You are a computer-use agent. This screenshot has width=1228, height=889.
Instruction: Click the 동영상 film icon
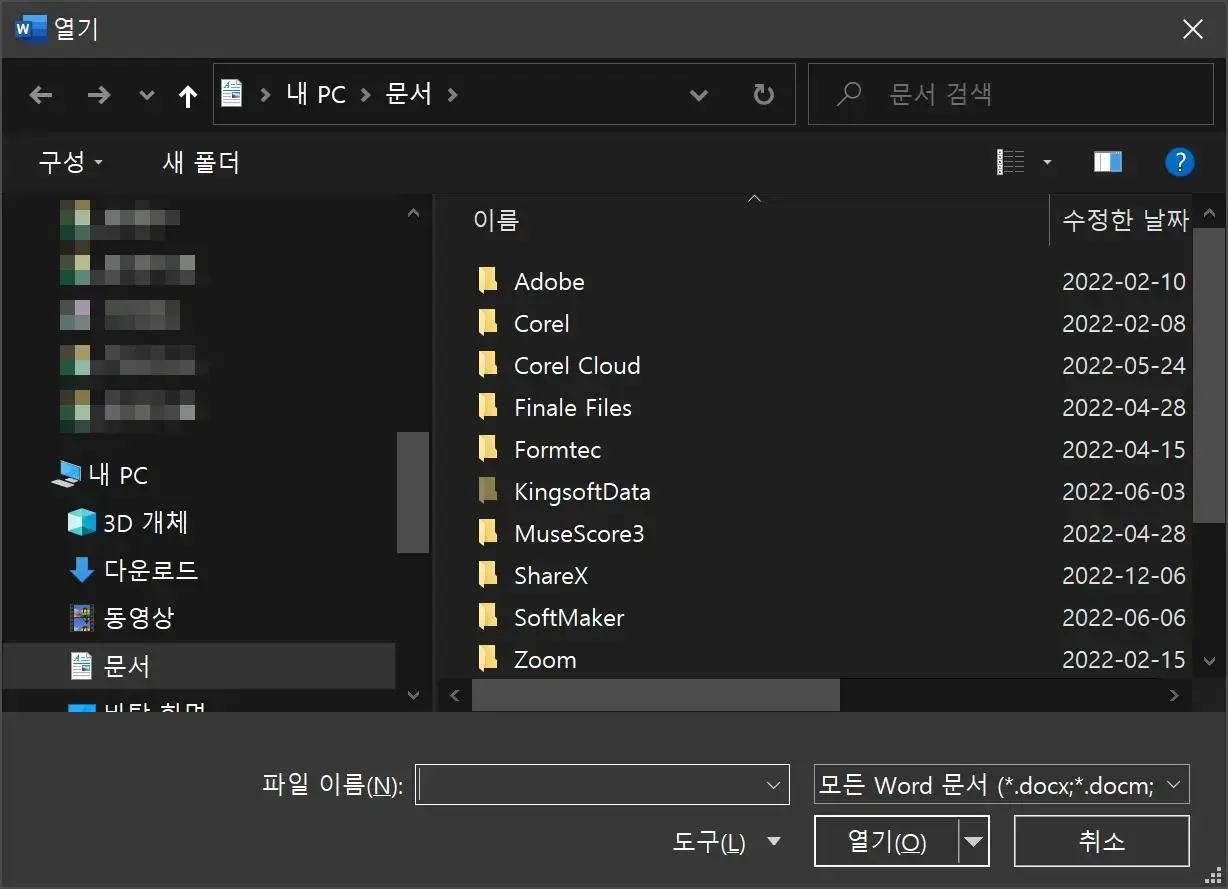(81, 618)
